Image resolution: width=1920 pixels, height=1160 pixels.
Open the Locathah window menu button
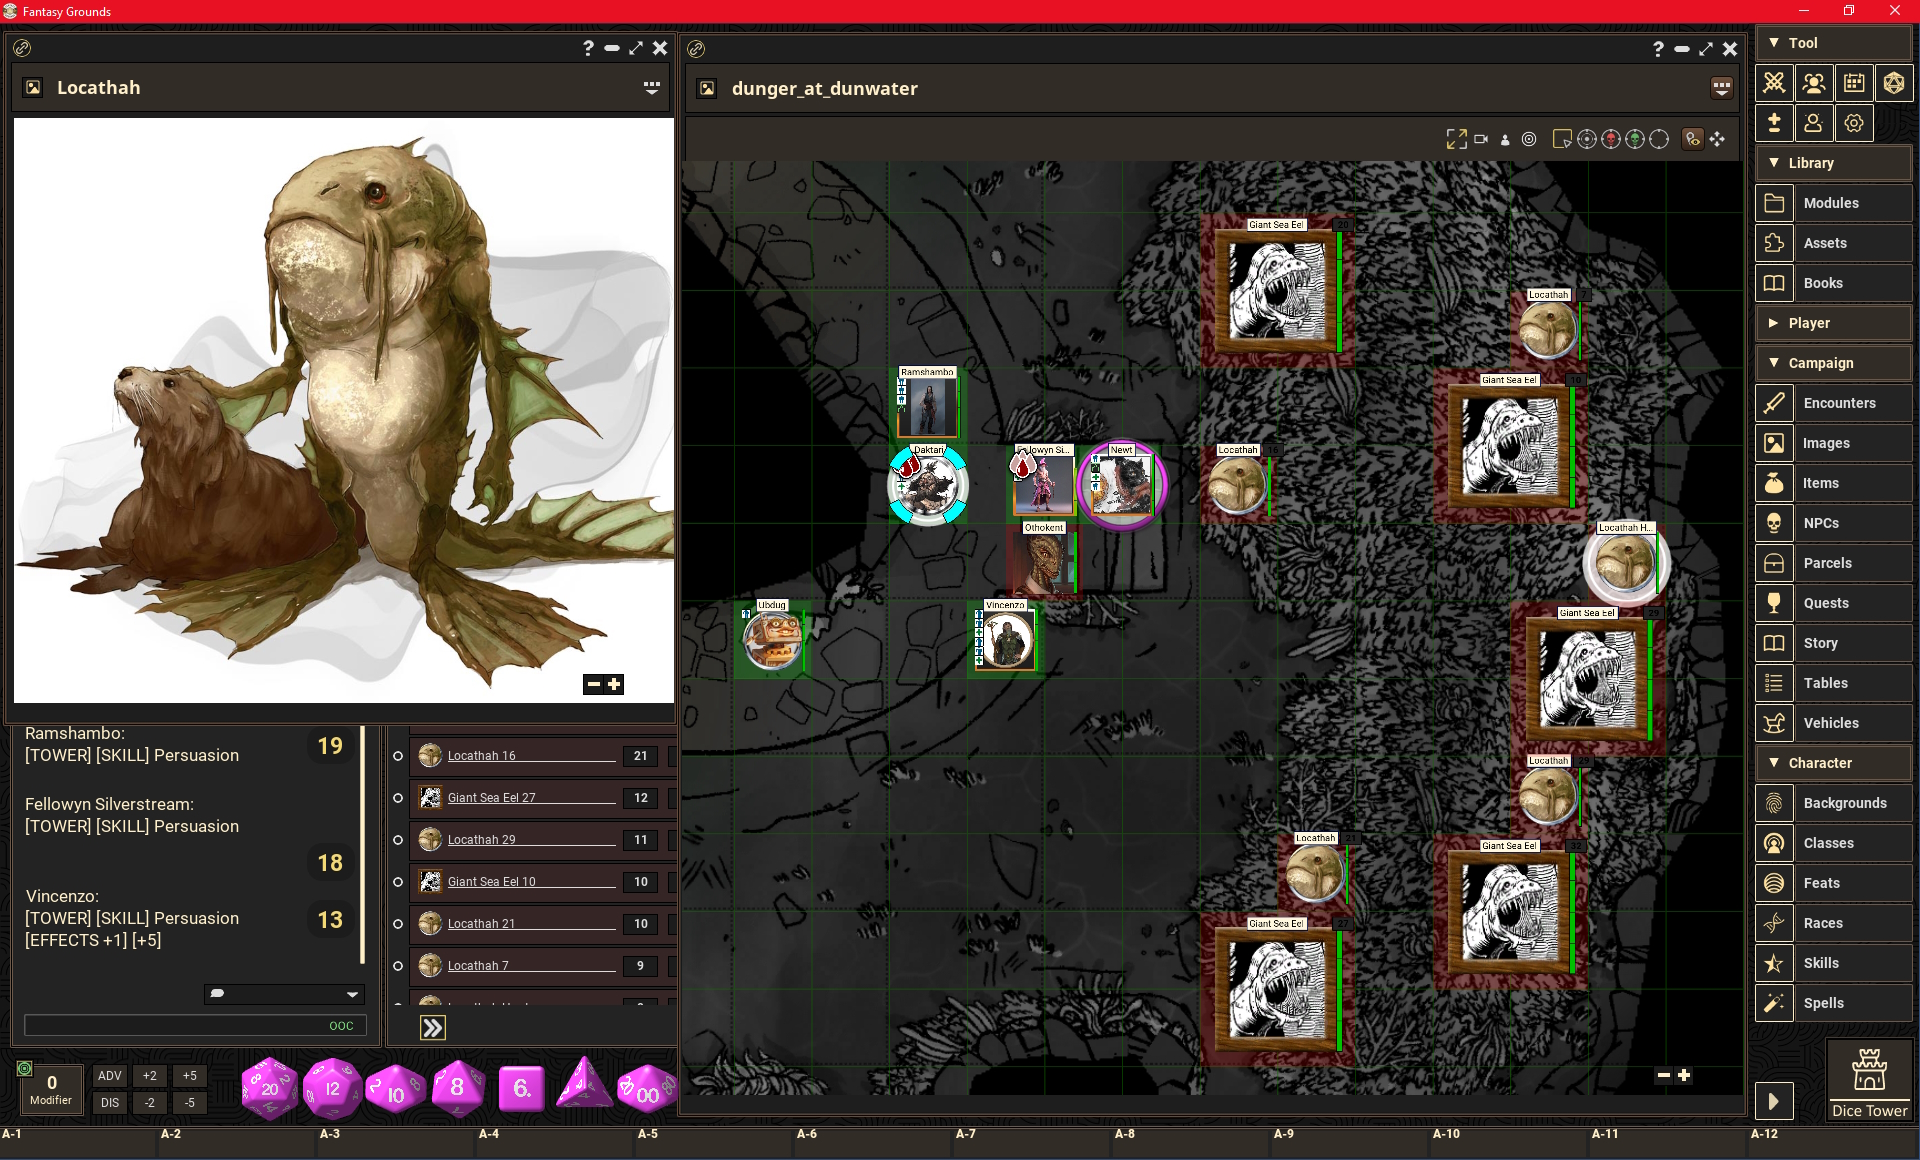[x=652, y=88]
